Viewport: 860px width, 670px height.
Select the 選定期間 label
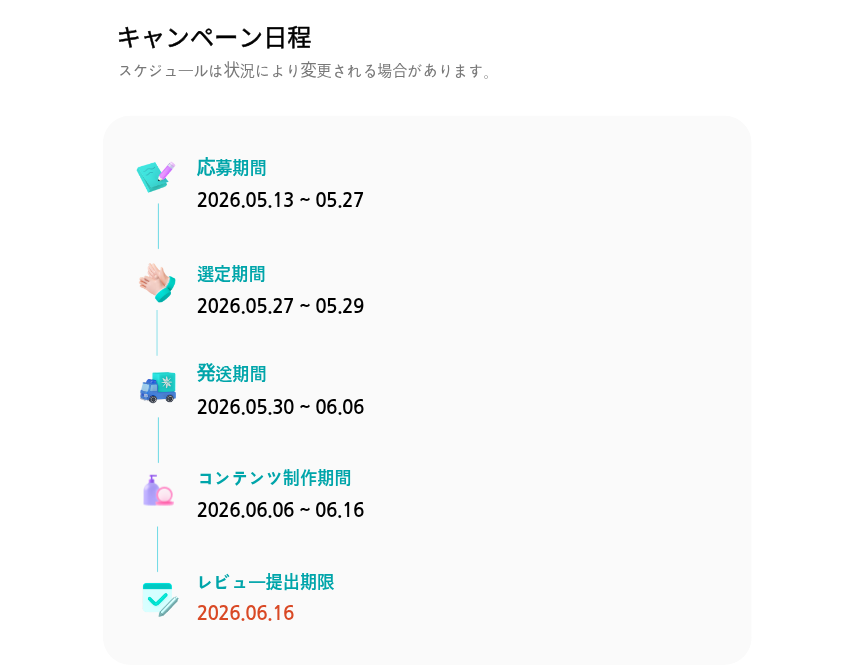pos(231,274)
